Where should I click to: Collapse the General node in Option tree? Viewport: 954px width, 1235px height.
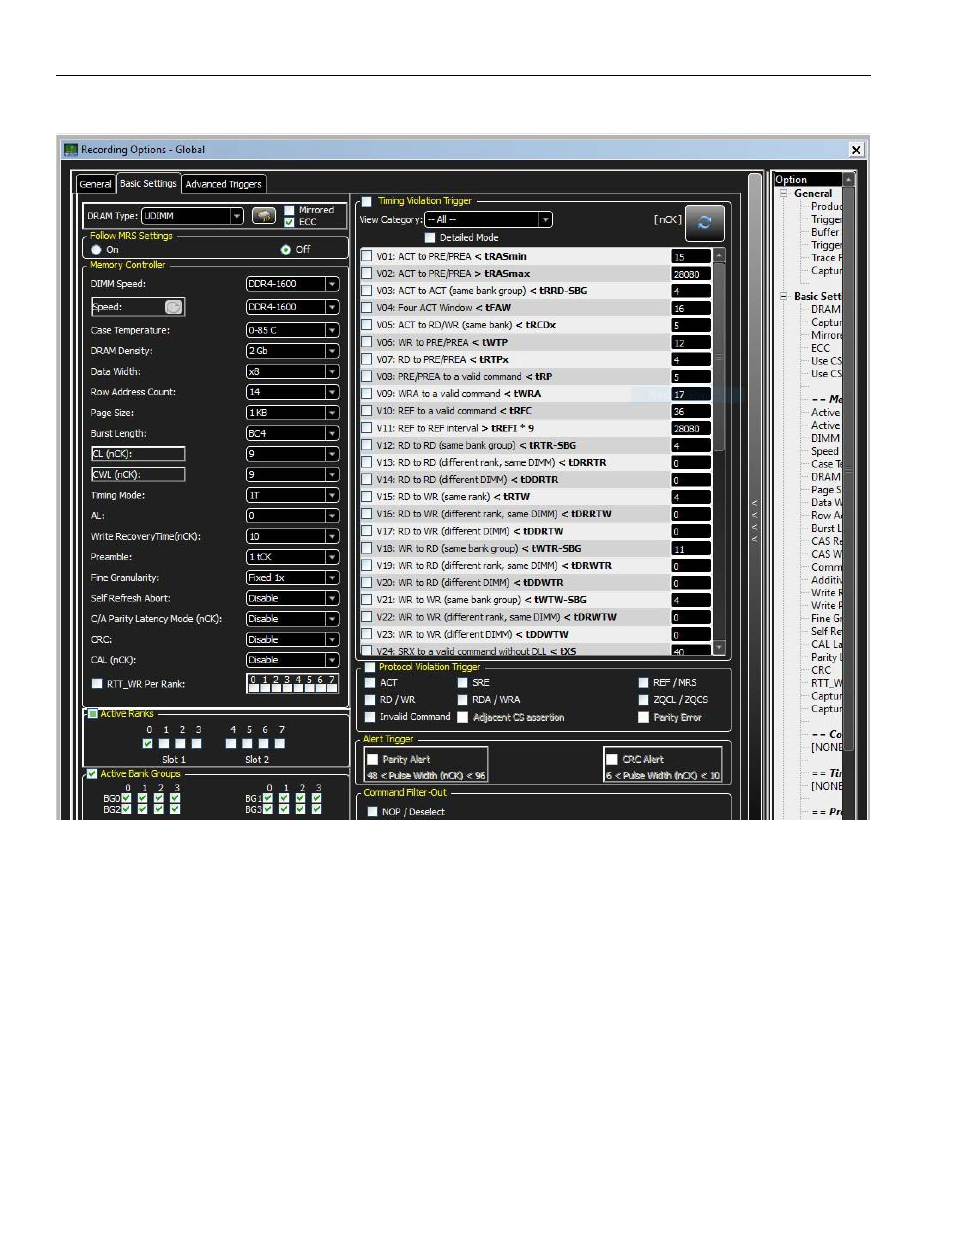[x=785, y=194]
